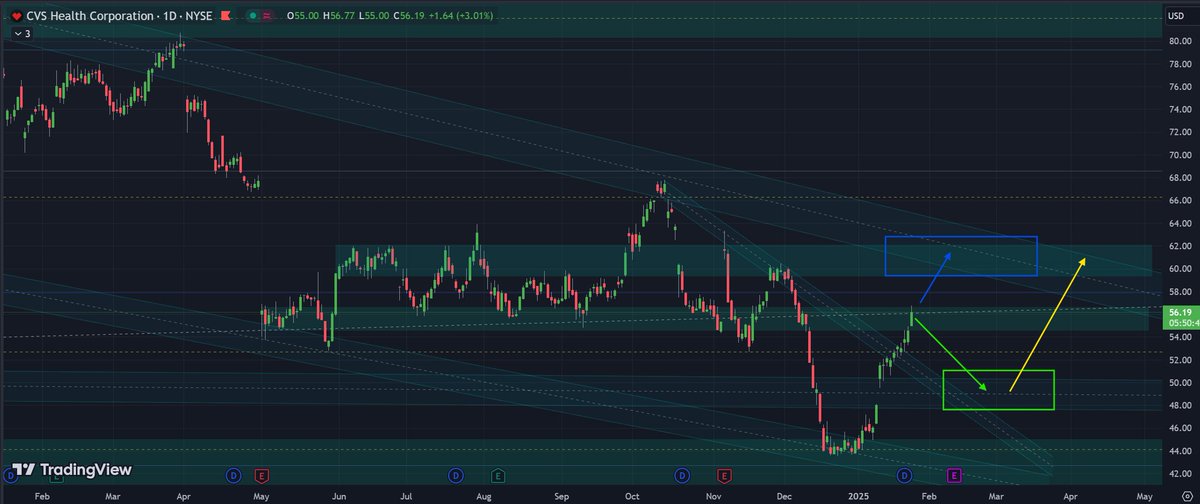Click the red heart favorite icon beside CVS
The width and height of the screenshot is (1200, 504).
16,16
